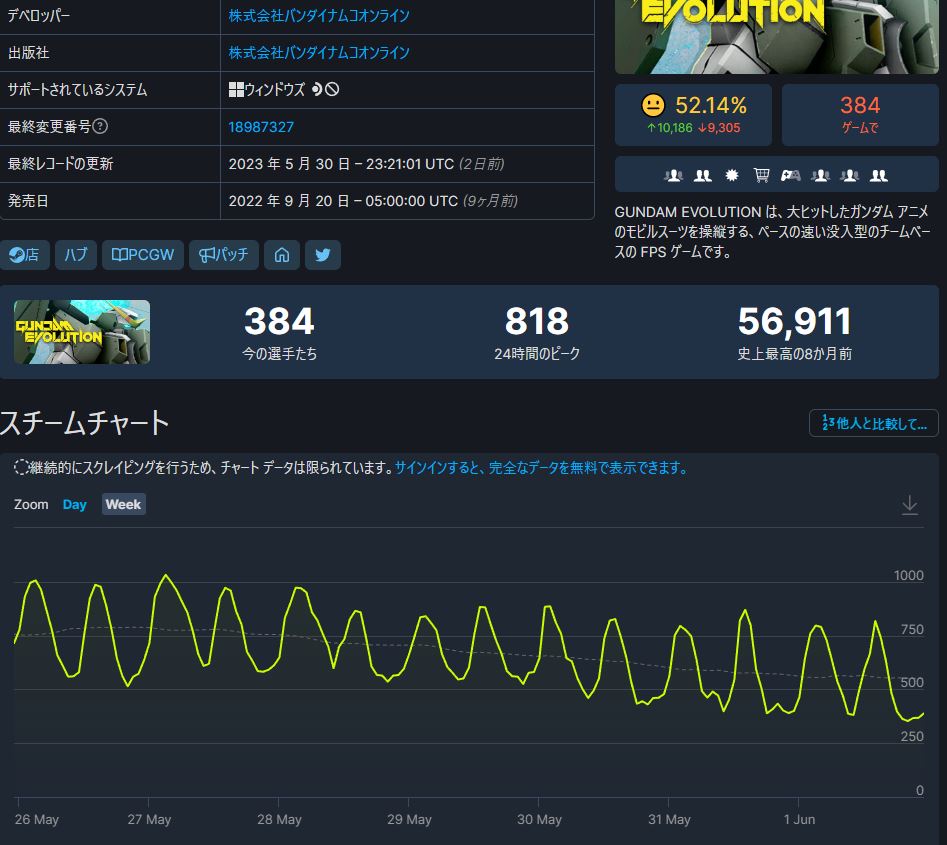Click the starburst category icon
This screenshot has height=845, width=947.
(x=732, y=176)
